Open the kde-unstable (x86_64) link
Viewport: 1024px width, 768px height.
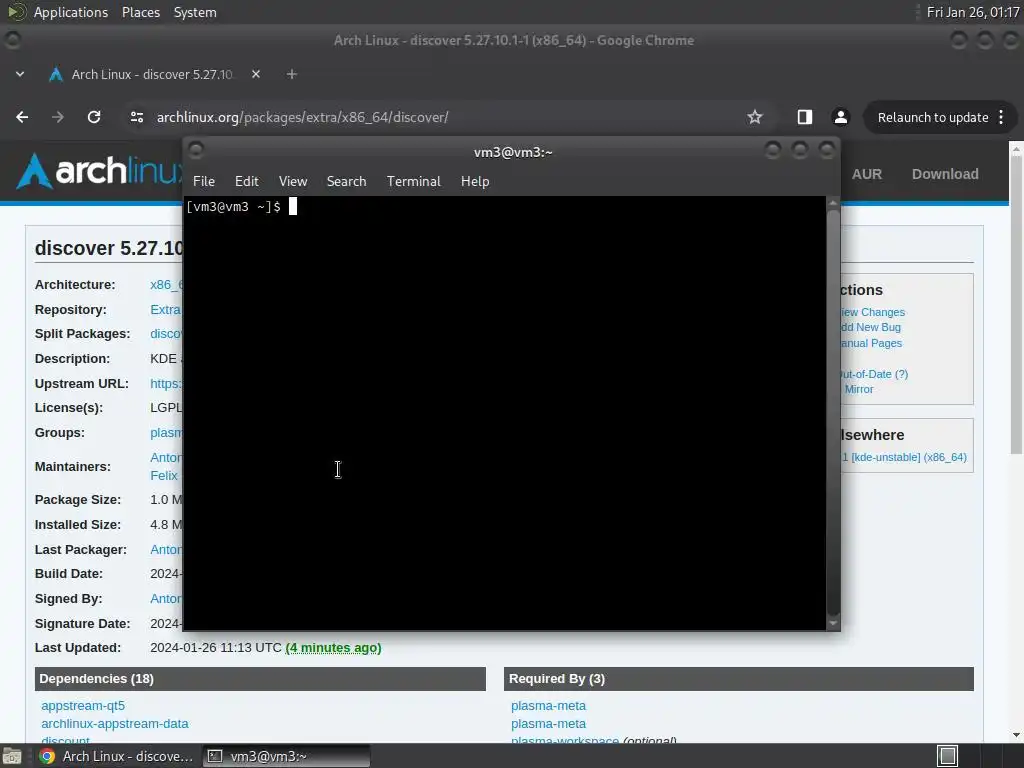click(904, 457)
